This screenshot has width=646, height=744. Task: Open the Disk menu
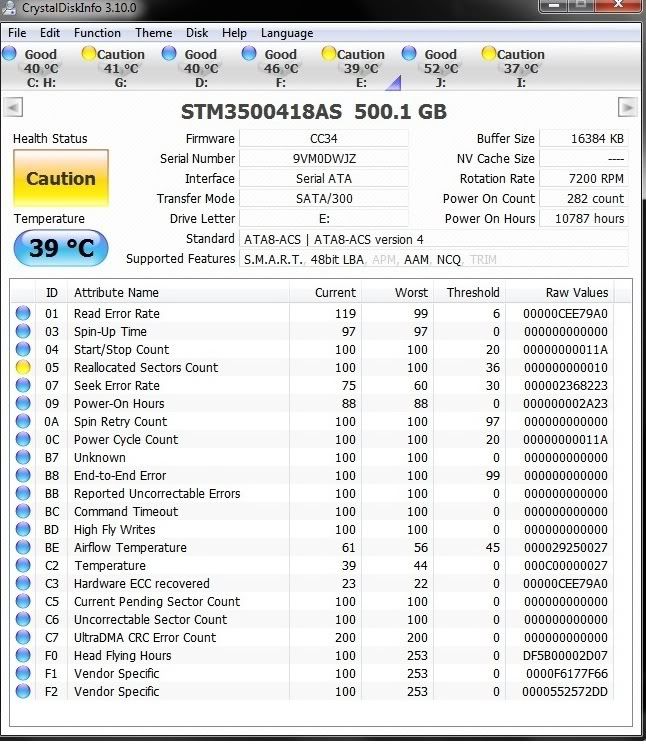(197, 33)
